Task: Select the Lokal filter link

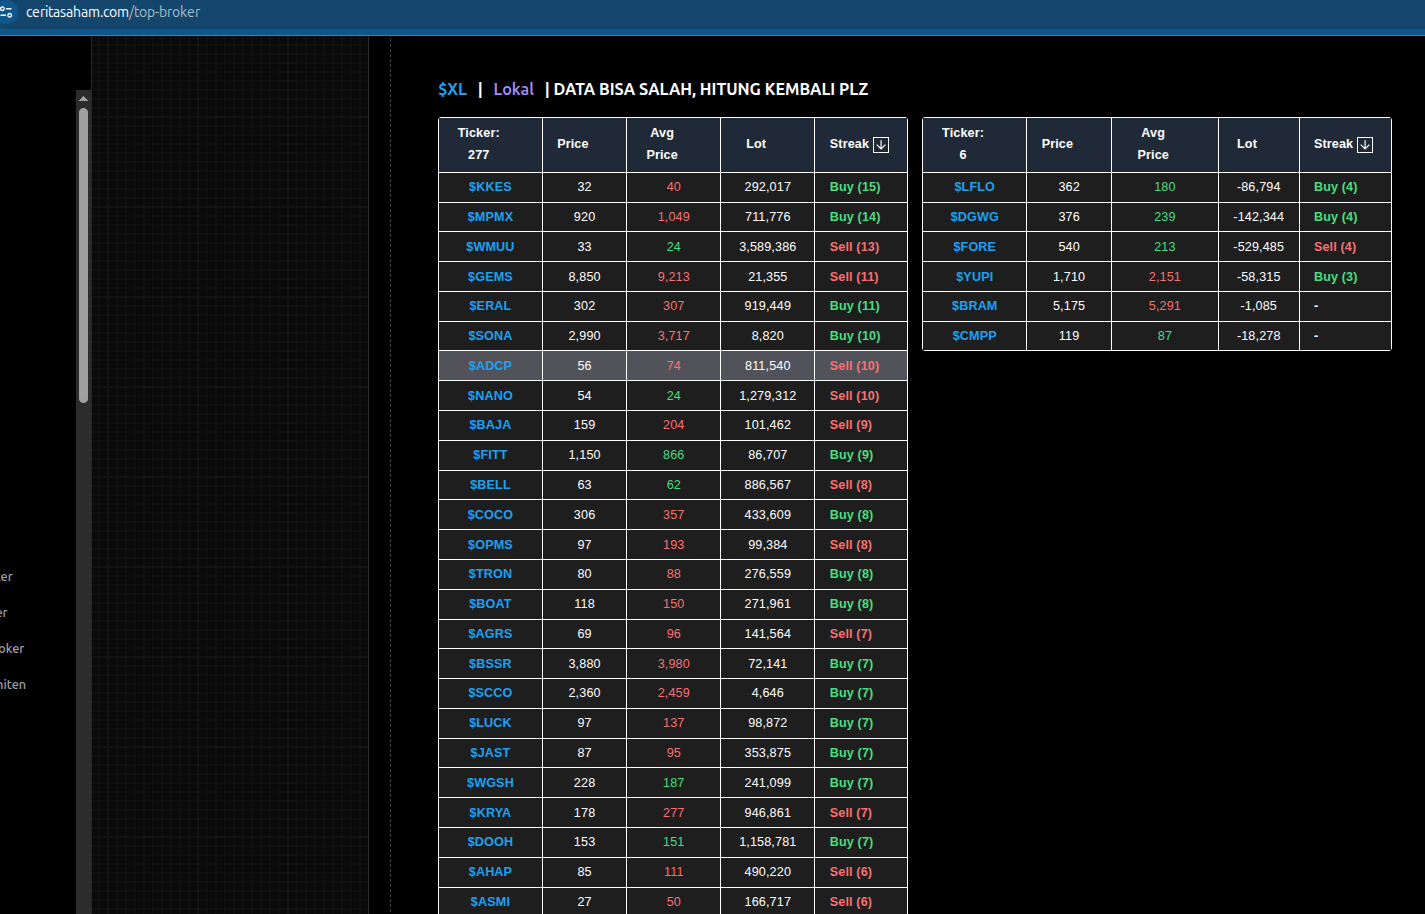Action: click(x=514, y=89)
